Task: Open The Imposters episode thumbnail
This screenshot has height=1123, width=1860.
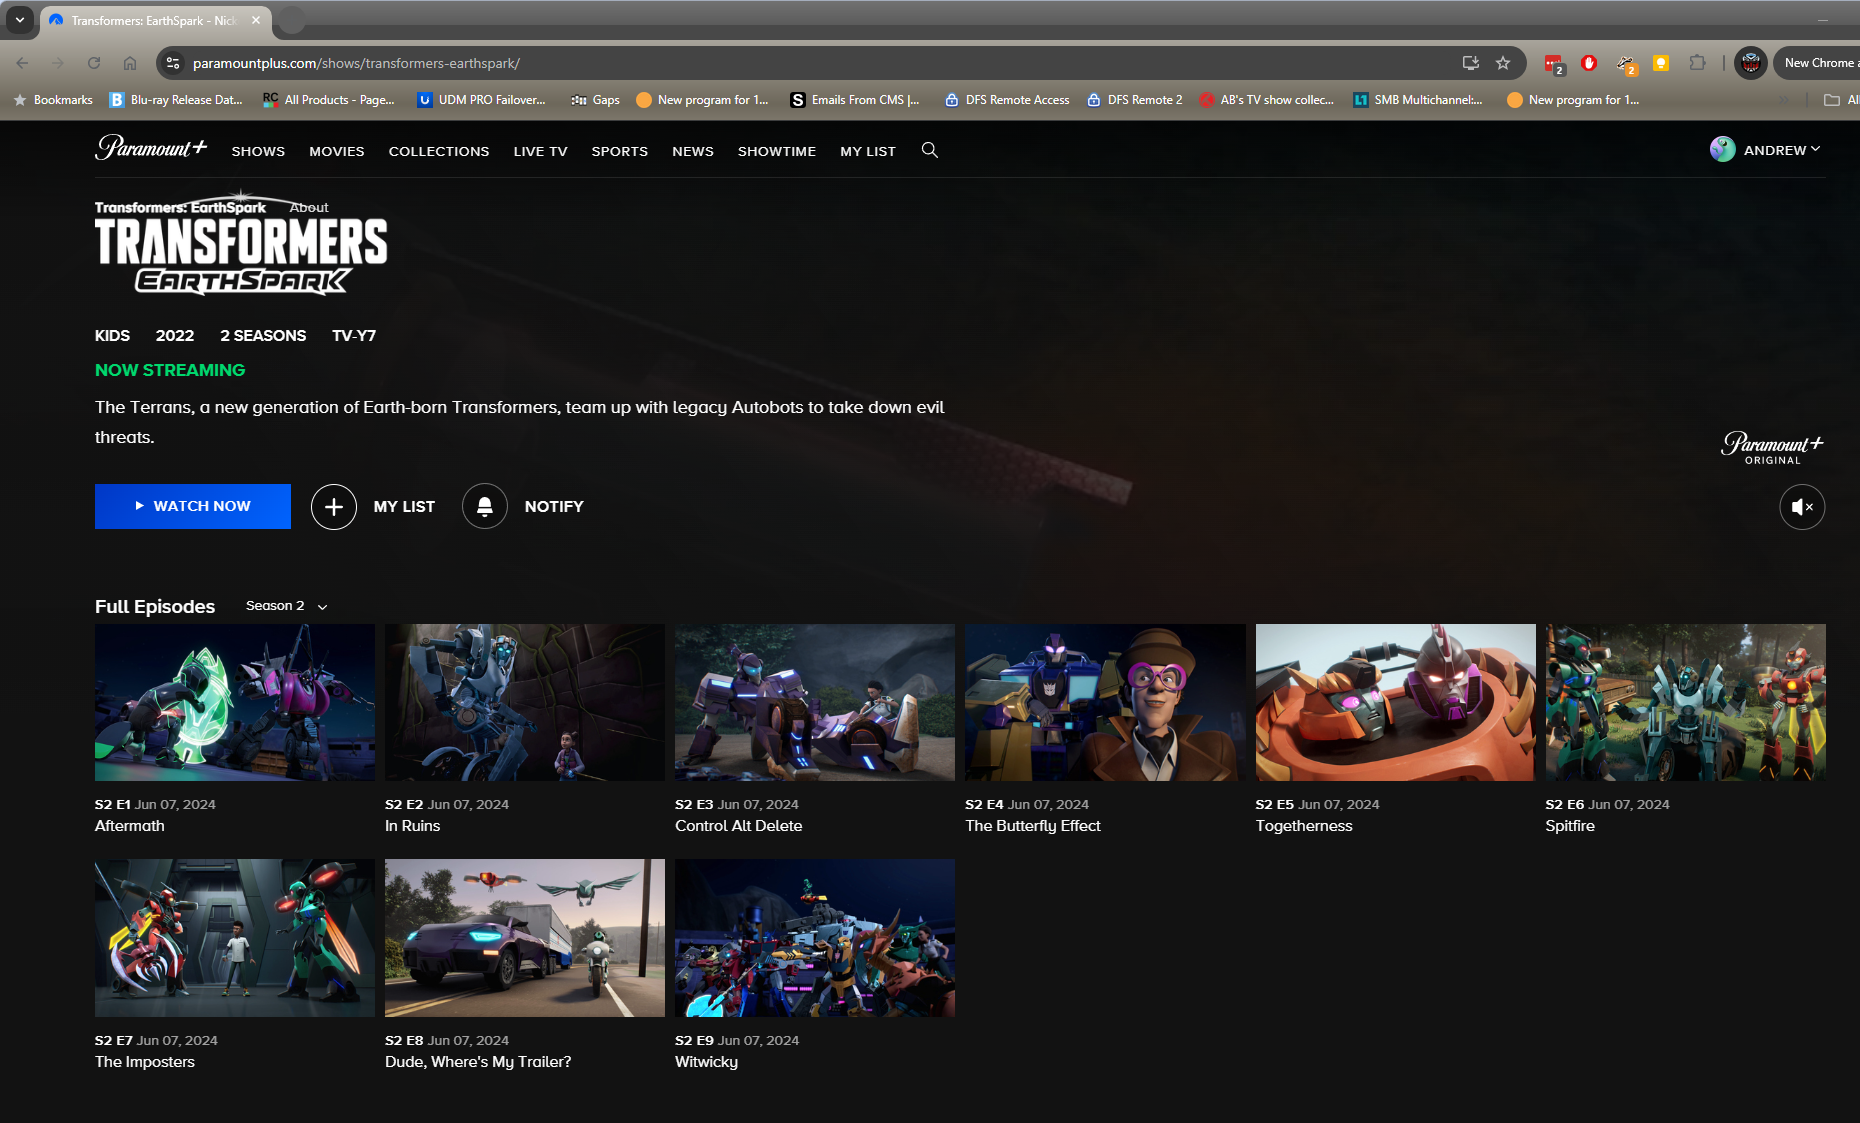Action: click(235, 938)
